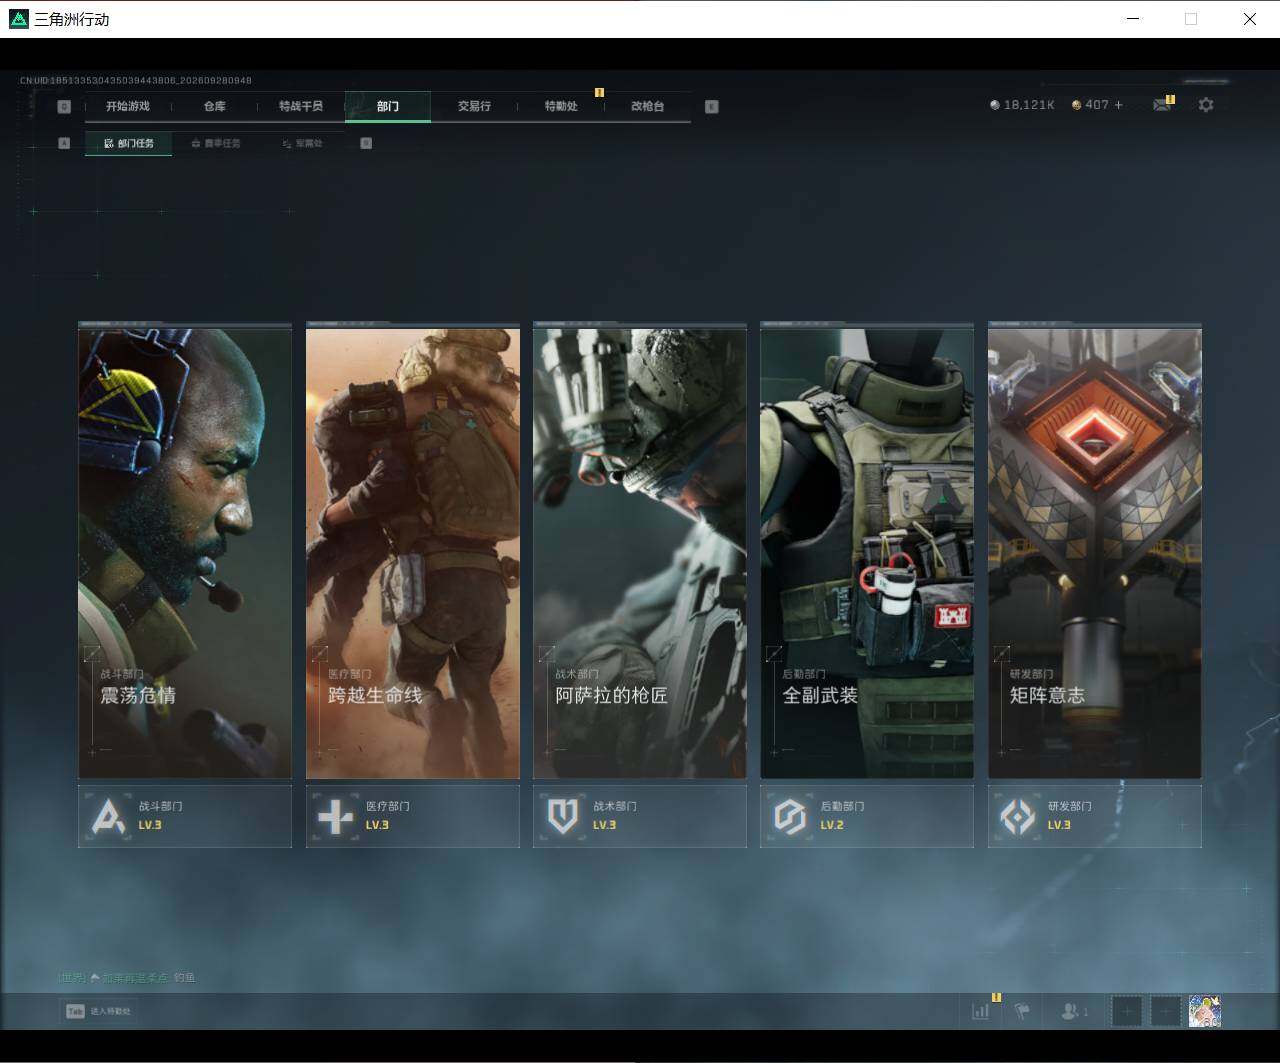This screenshot has height=1063, width=1280.
Task: Click the Tab key button at bottom left
Action: (x=98, y=1011)
